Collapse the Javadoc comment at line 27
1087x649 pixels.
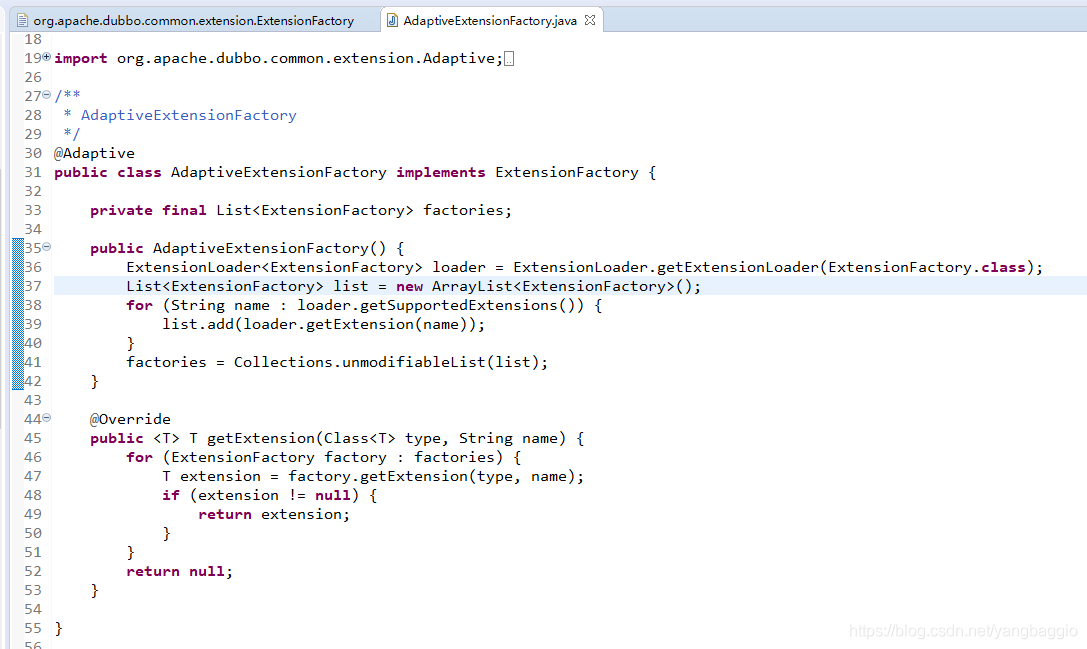pyautogui.click(x=46, y=94)
